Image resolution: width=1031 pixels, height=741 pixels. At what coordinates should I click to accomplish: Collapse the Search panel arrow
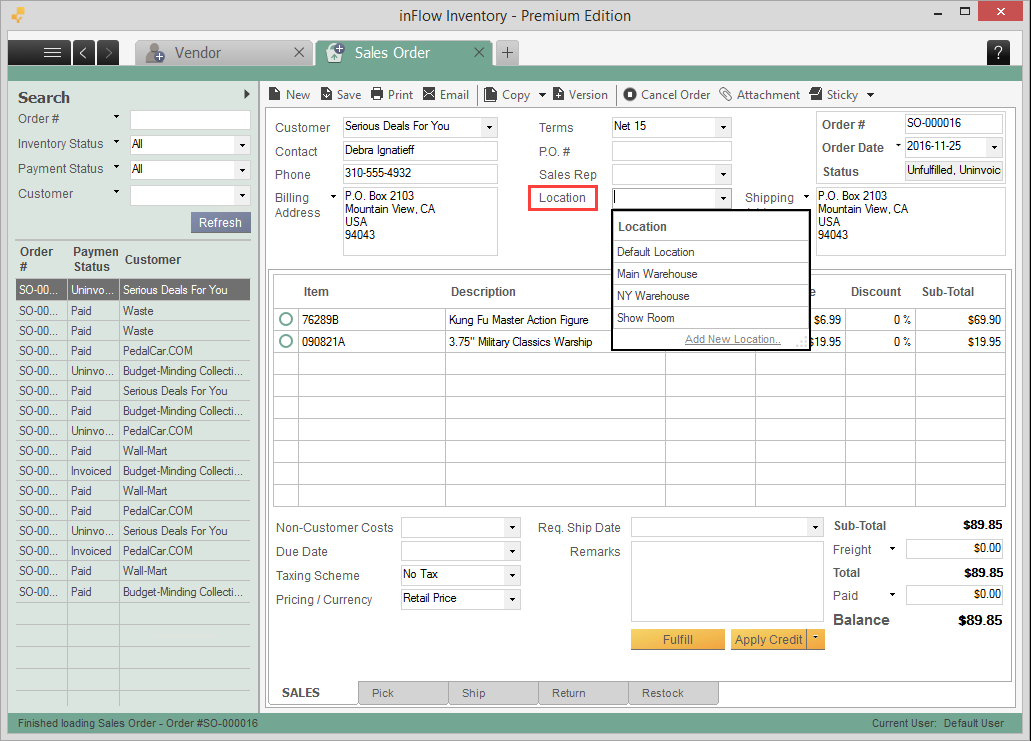[247, 94]
